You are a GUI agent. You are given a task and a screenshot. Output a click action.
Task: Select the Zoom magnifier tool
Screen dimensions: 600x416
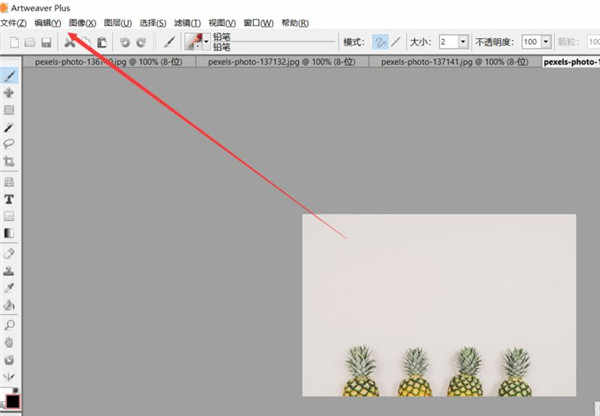click(x=9, y=325)
